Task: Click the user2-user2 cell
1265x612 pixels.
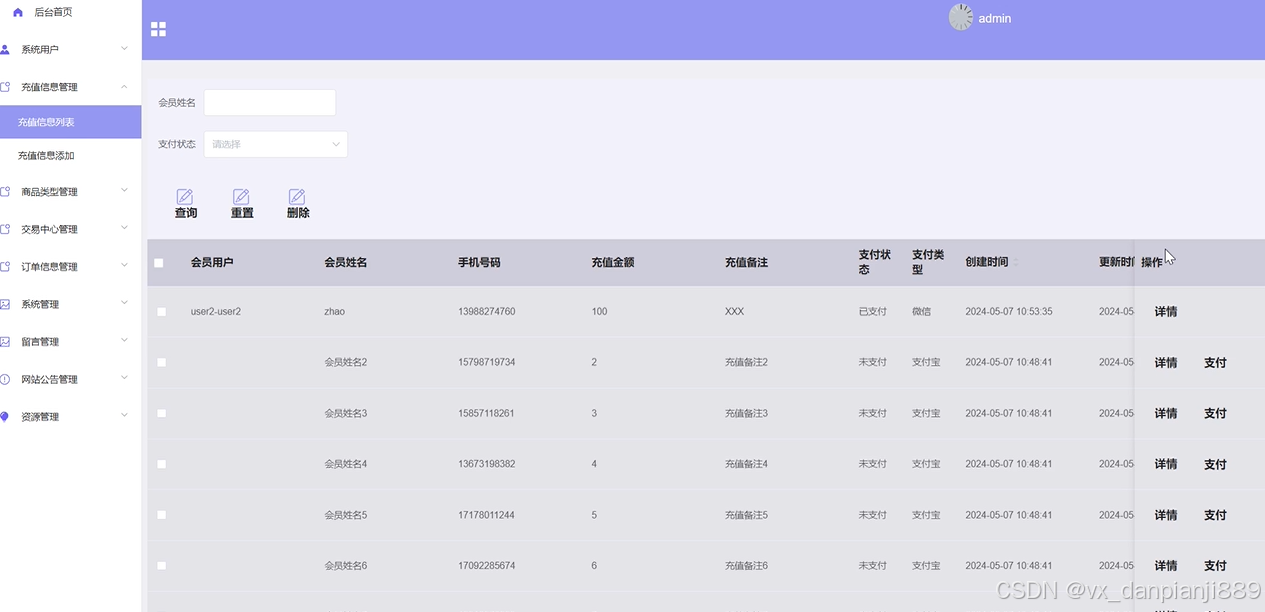Action: pos(216,312)
